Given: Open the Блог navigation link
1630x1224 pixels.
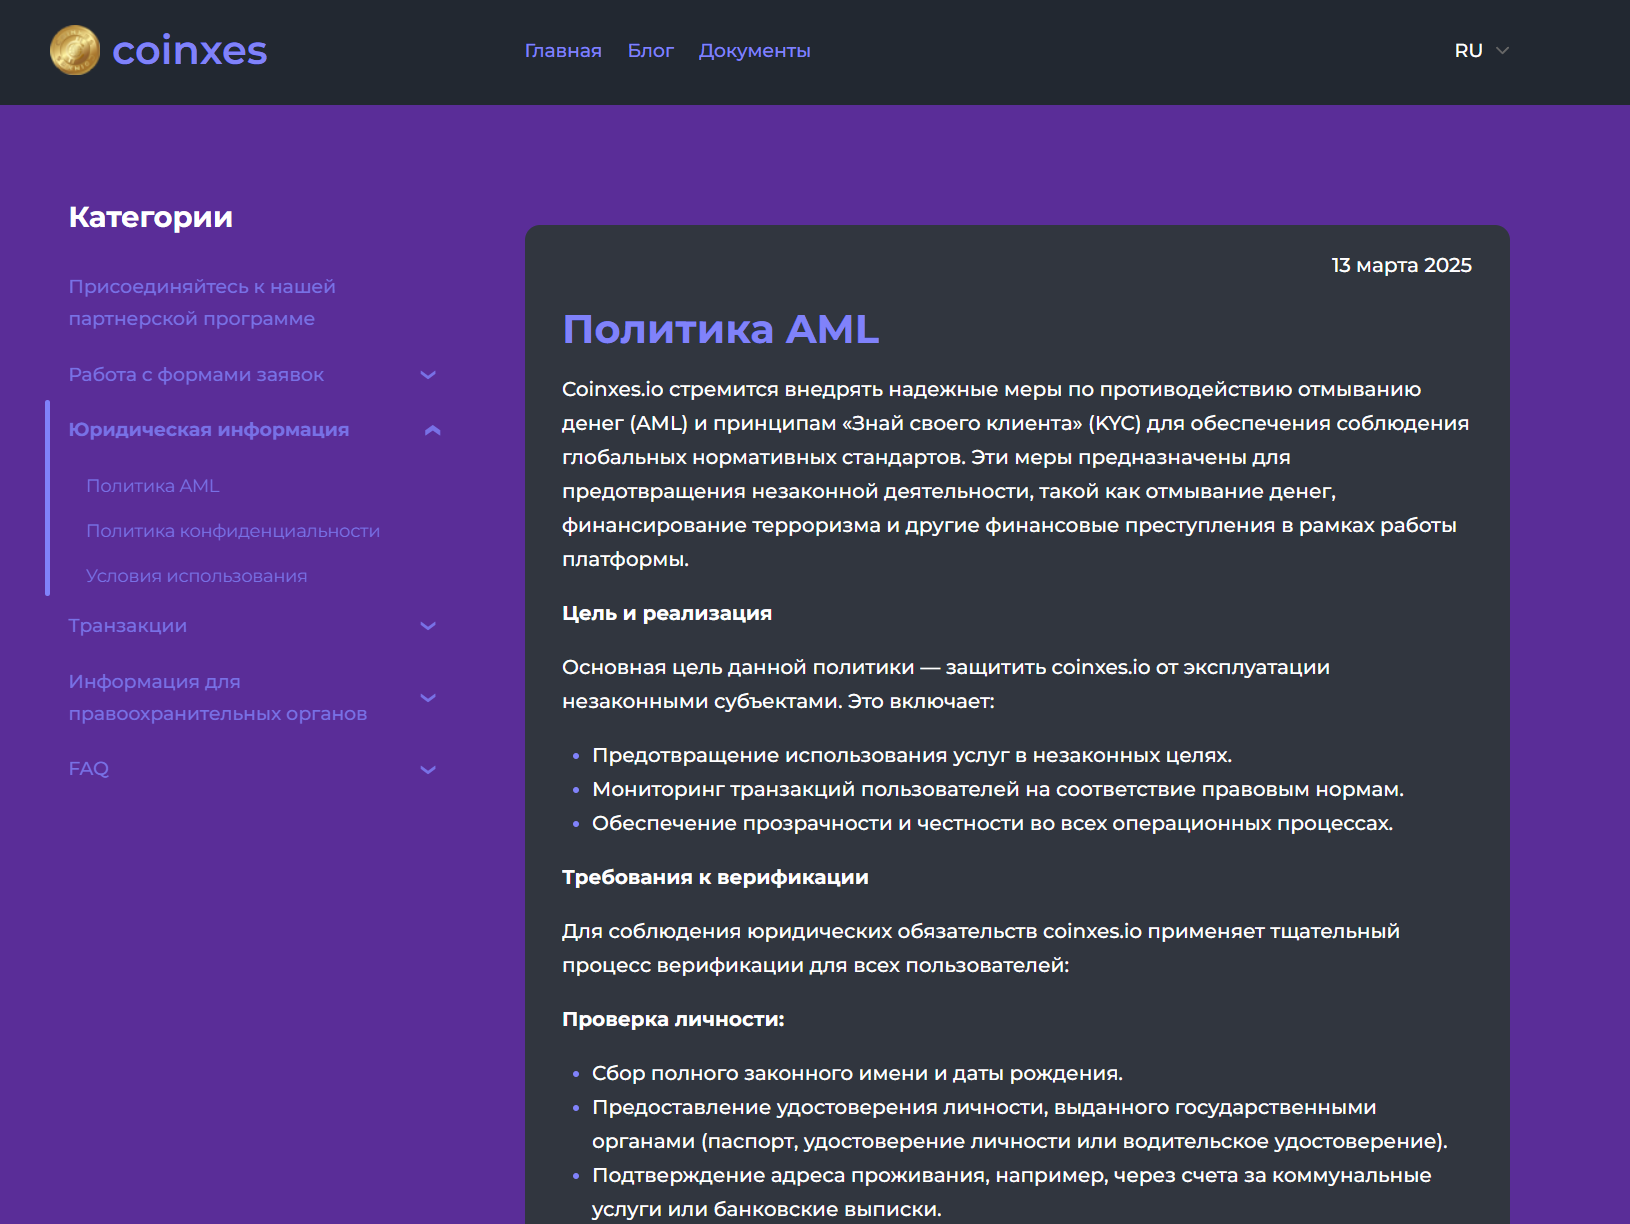Looking at the screenshot, I should 650,51.
